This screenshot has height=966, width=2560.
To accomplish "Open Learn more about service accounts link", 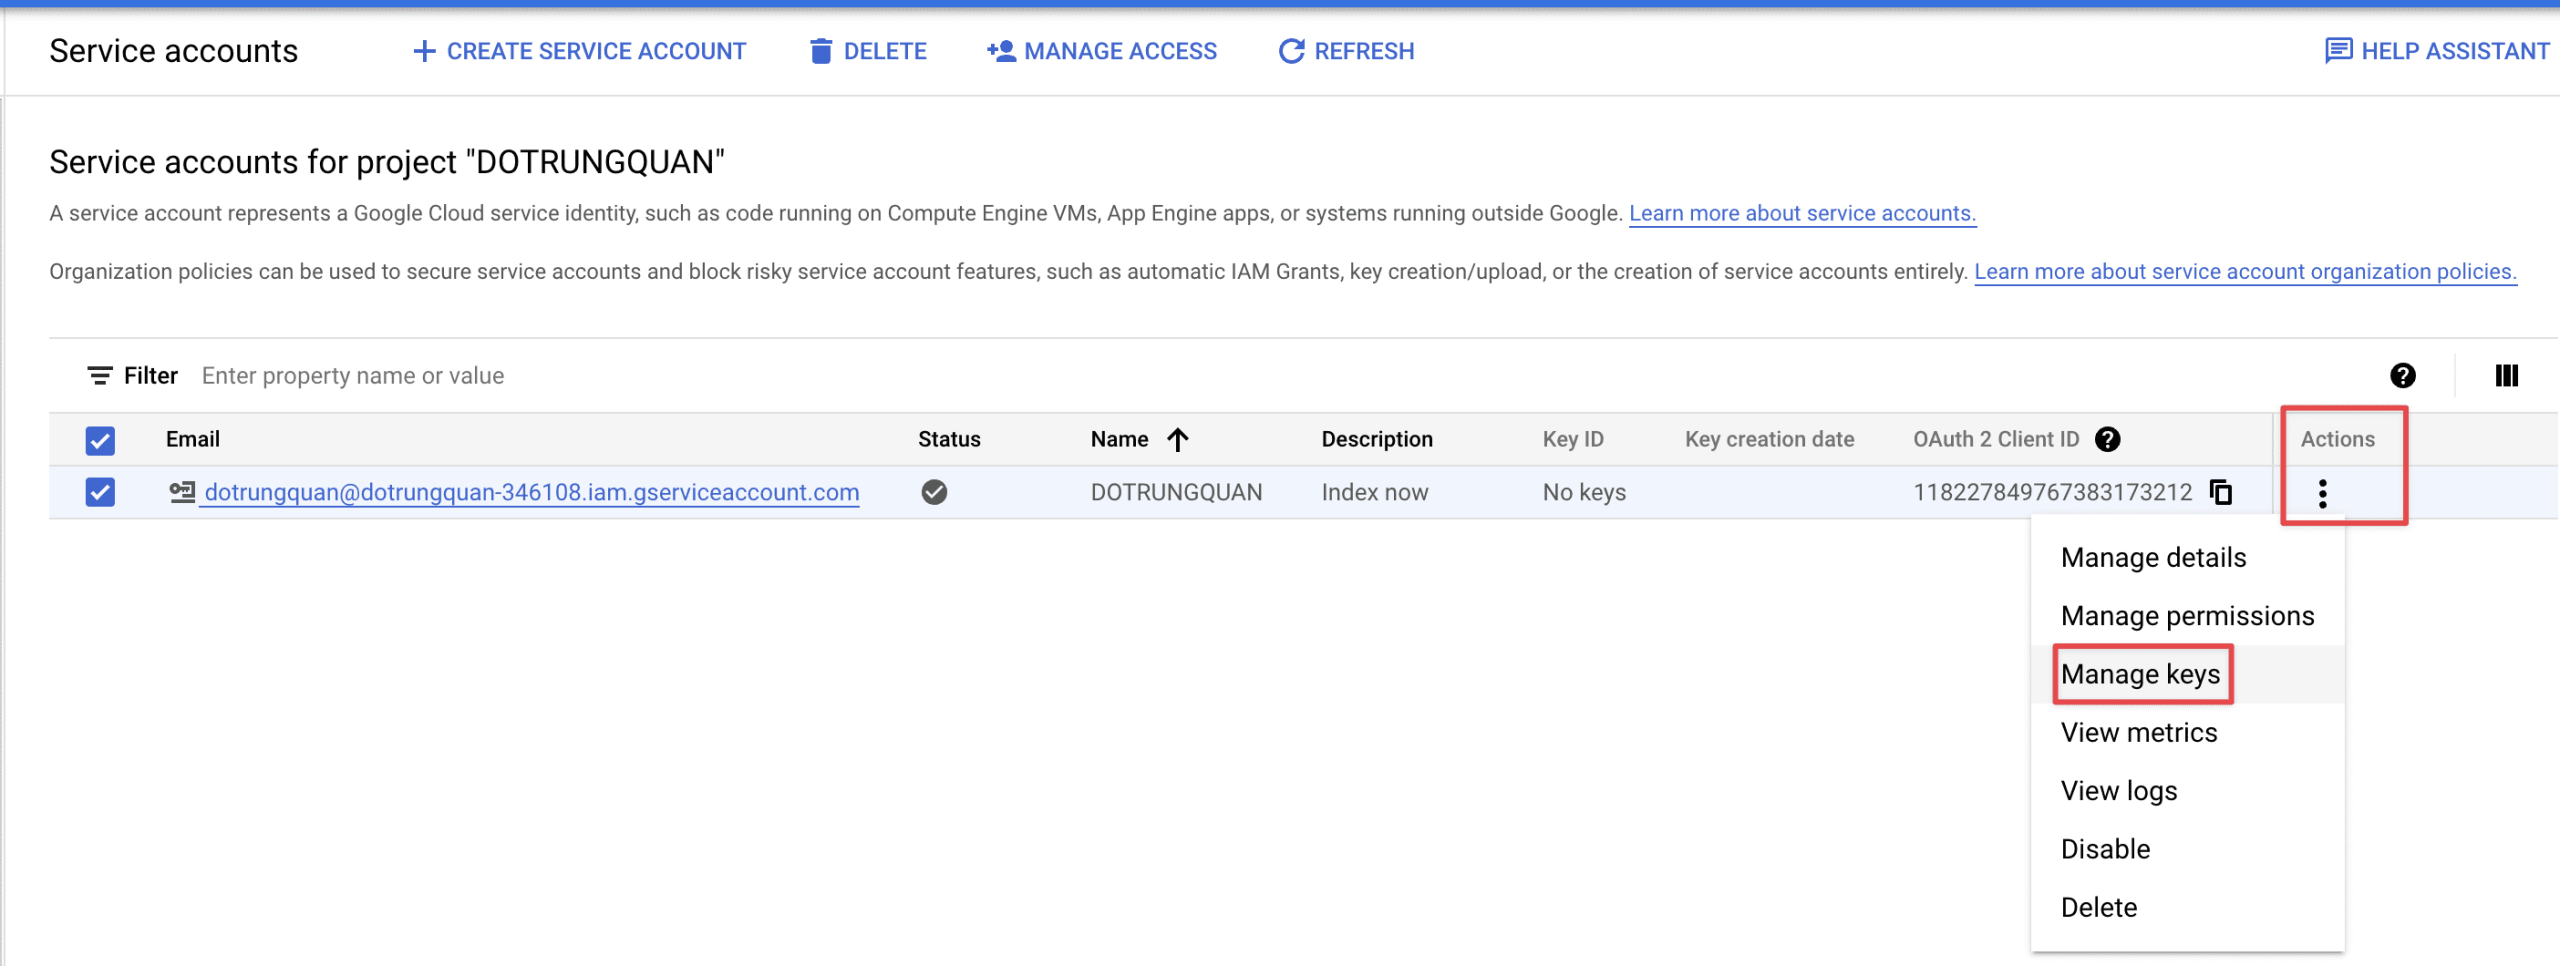I will (x=1802, y=214).
